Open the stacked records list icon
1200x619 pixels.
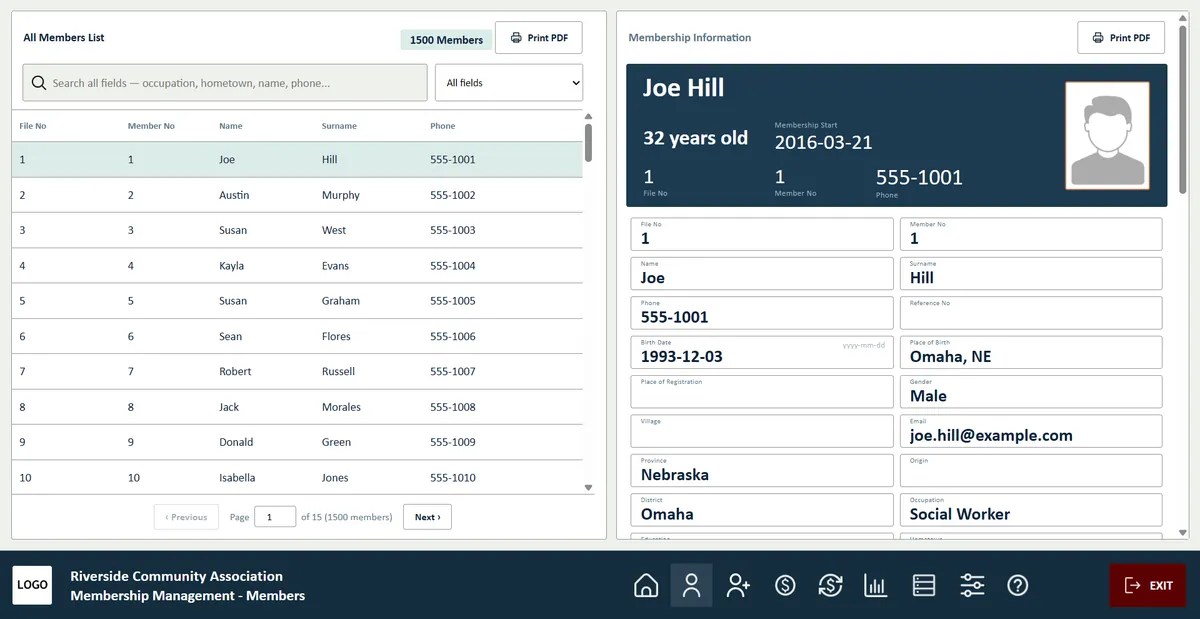pyautogui.click(x=924, y=585)
